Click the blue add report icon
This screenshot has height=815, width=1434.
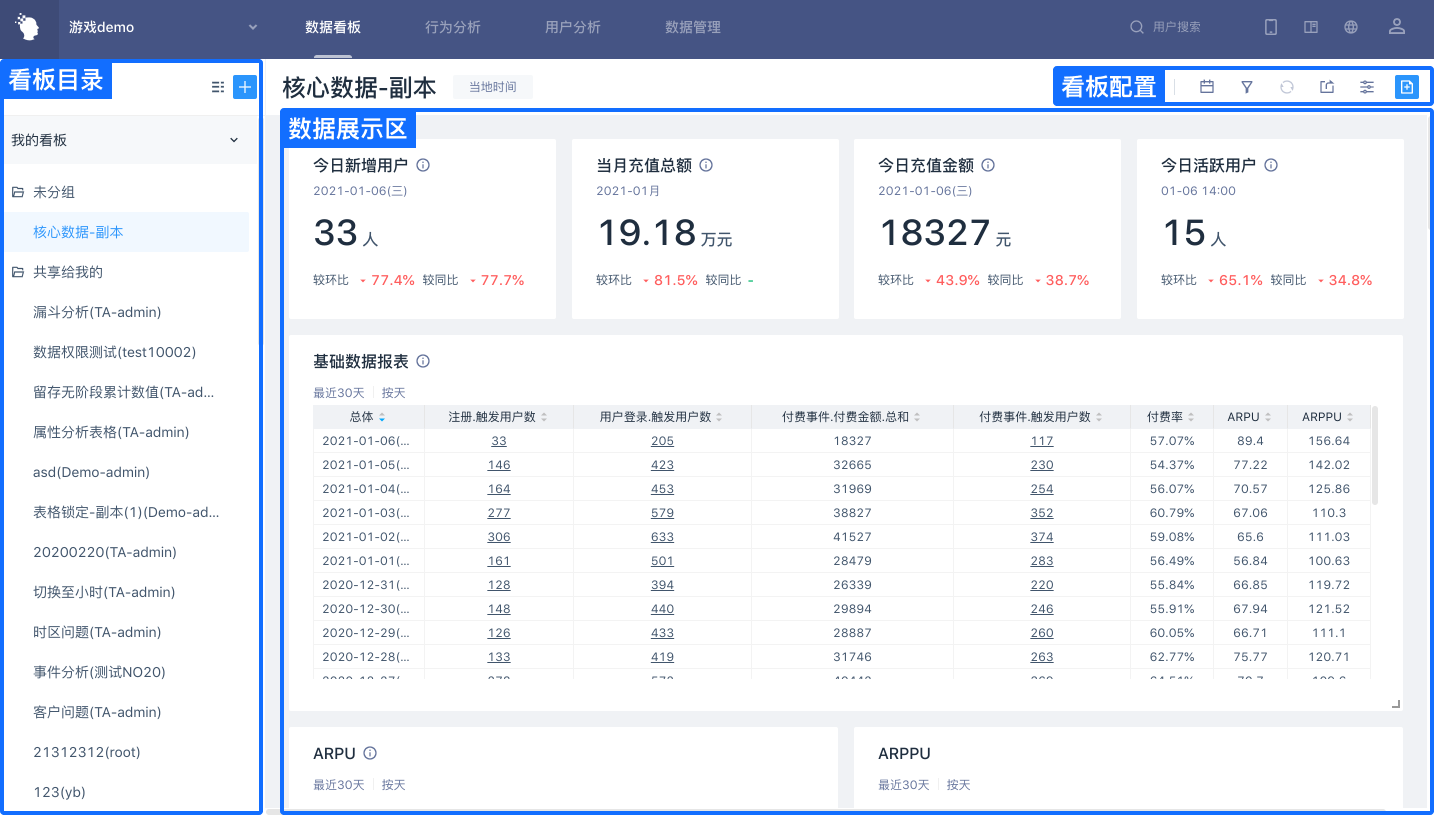pyautogui.click(x=1407, y=87)
